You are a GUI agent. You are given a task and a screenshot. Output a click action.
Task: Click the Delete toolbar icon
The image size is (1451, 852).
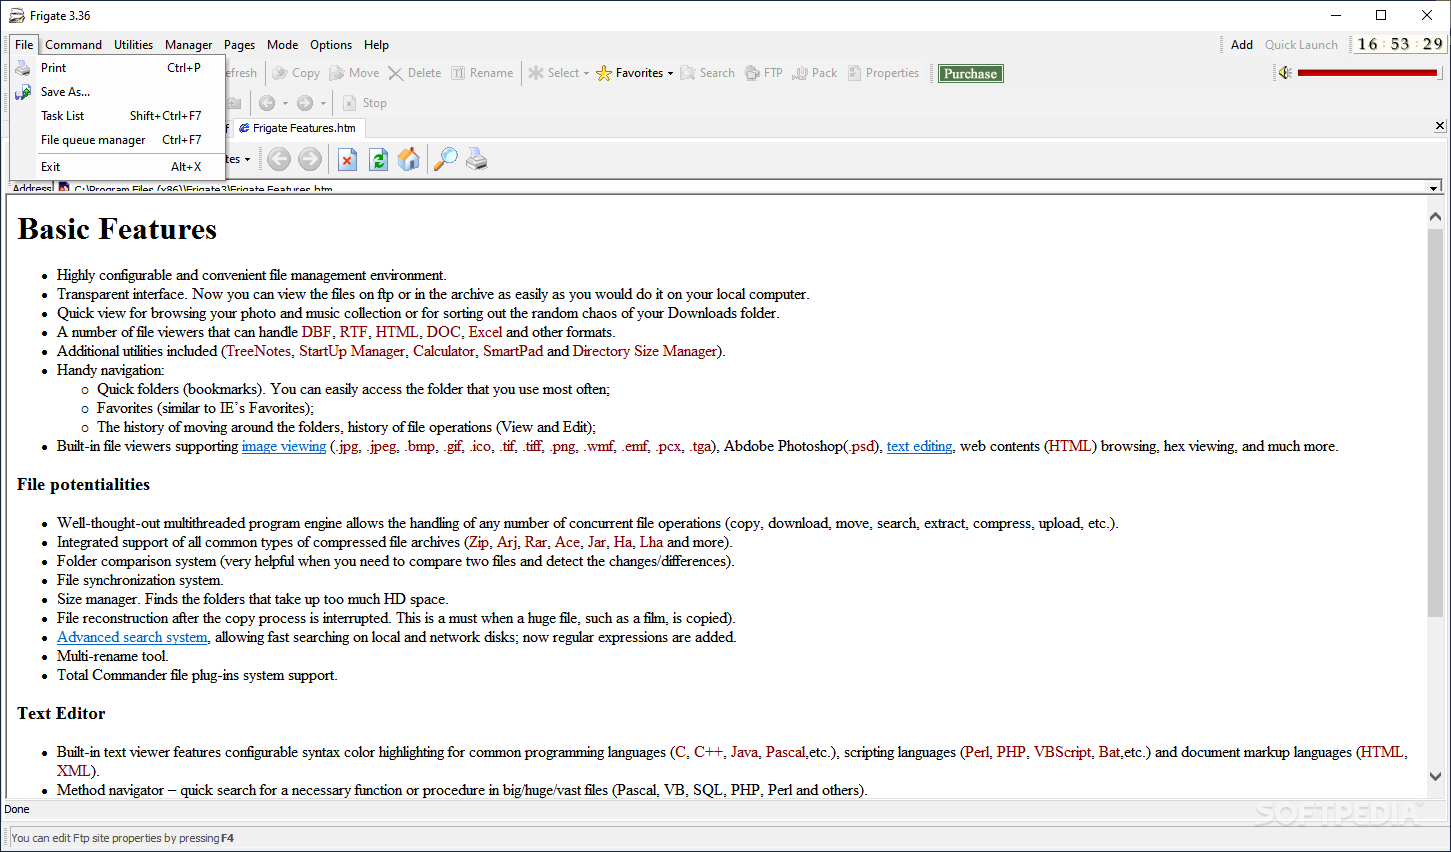(x=396, y=73)
